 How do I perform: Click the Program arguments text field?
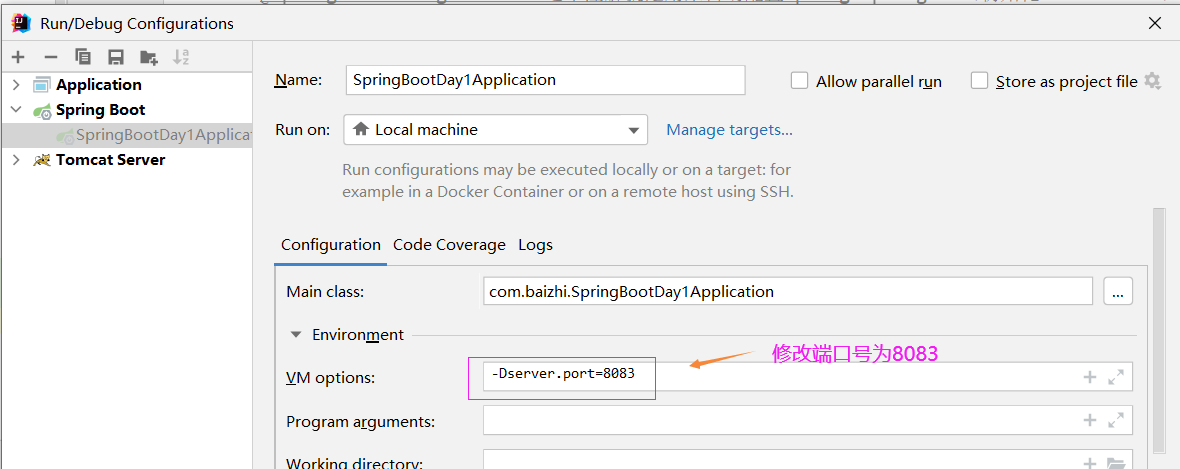[807, 420]
